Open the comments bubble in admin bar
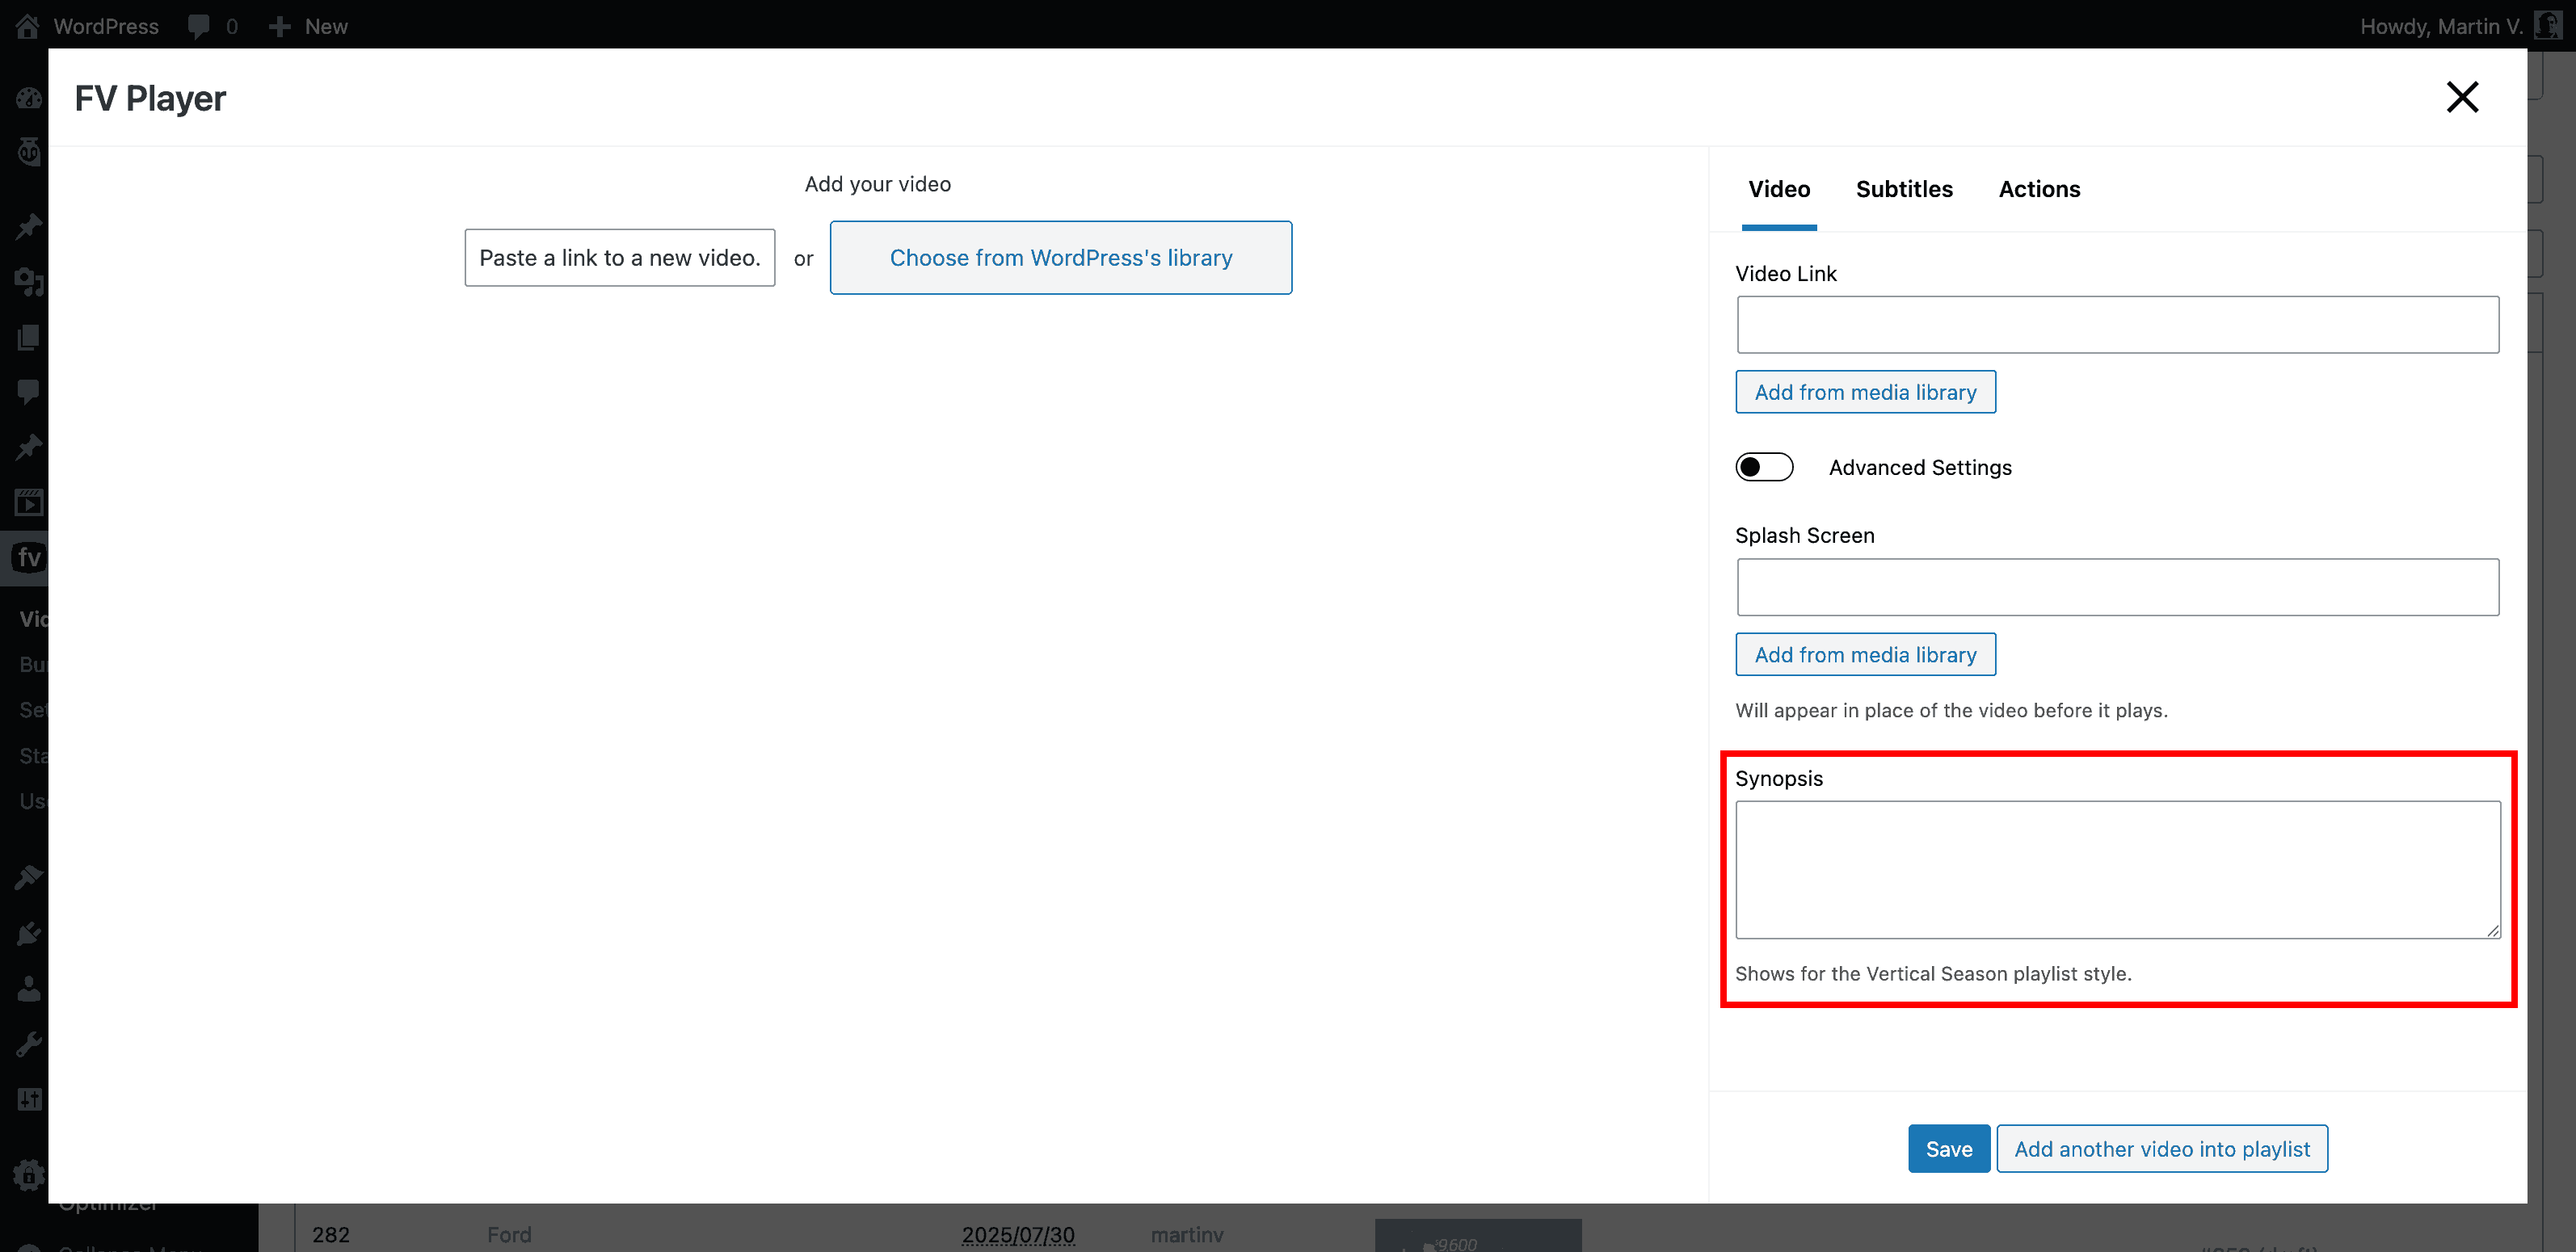Screen dimensions: 2576x1252 tap(199, 26)
